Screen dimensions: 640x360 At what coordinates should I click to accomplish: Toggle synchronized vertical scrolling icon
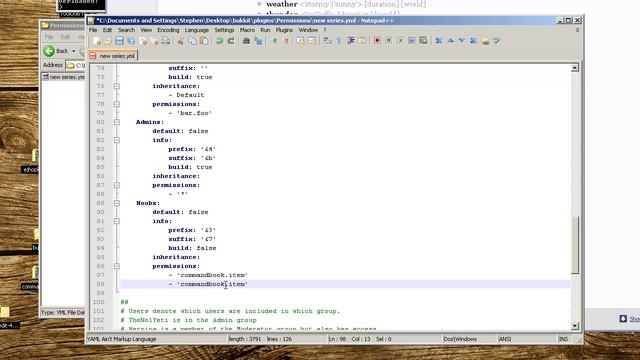(x=300, y=41)
